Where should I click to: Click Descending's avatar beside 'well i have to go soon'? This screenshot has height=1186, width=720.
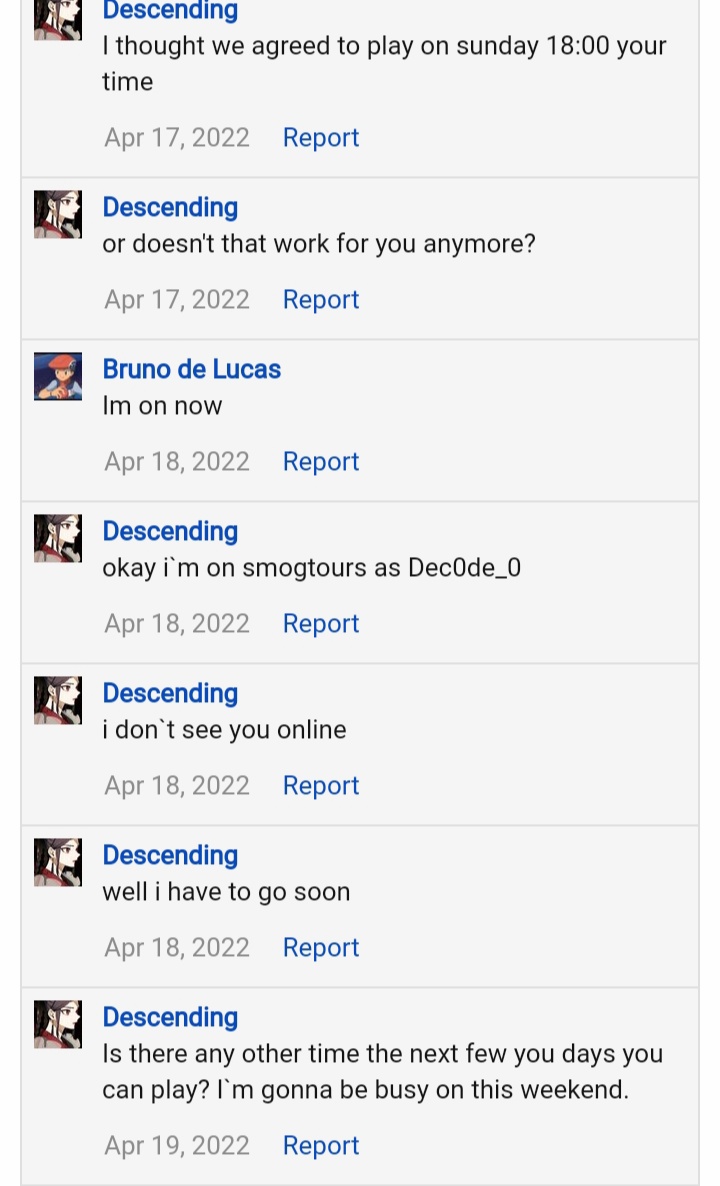click(x=57, y=862)
